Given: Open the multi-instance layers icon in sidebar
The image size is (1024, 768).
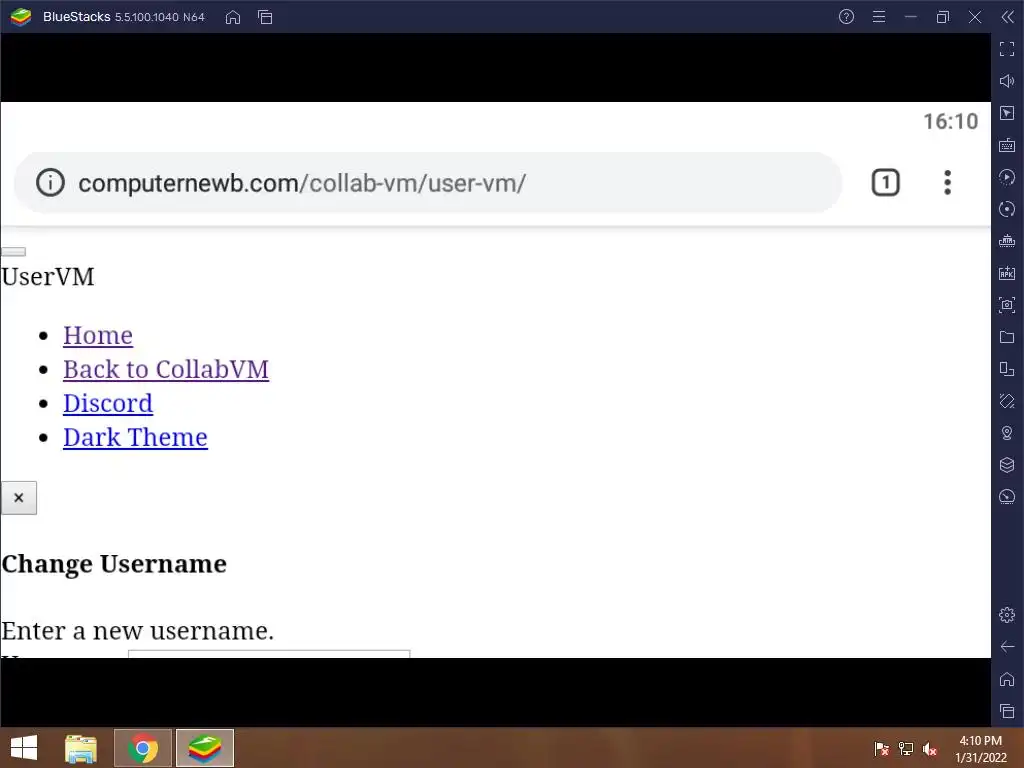Looking at the screenshot, I should 1007,465.
